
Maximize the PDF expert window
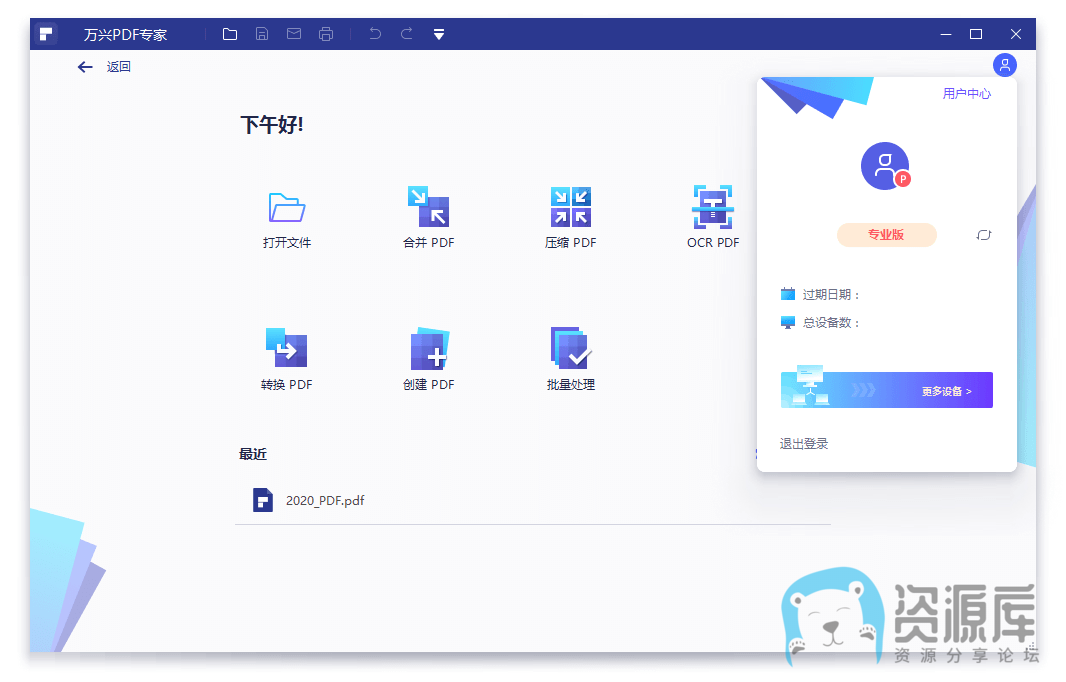pyautogui.click(x=976, y=34)
